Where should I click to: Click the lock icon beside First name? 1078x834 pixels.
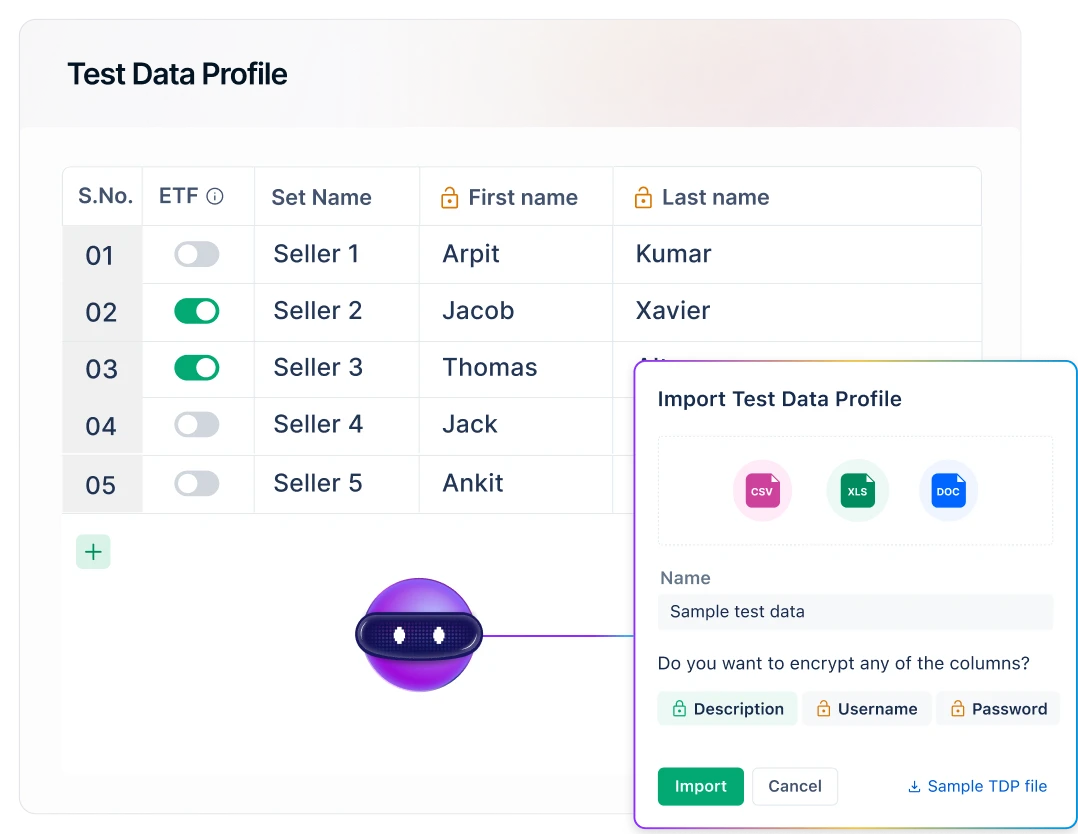click(449, 197)
